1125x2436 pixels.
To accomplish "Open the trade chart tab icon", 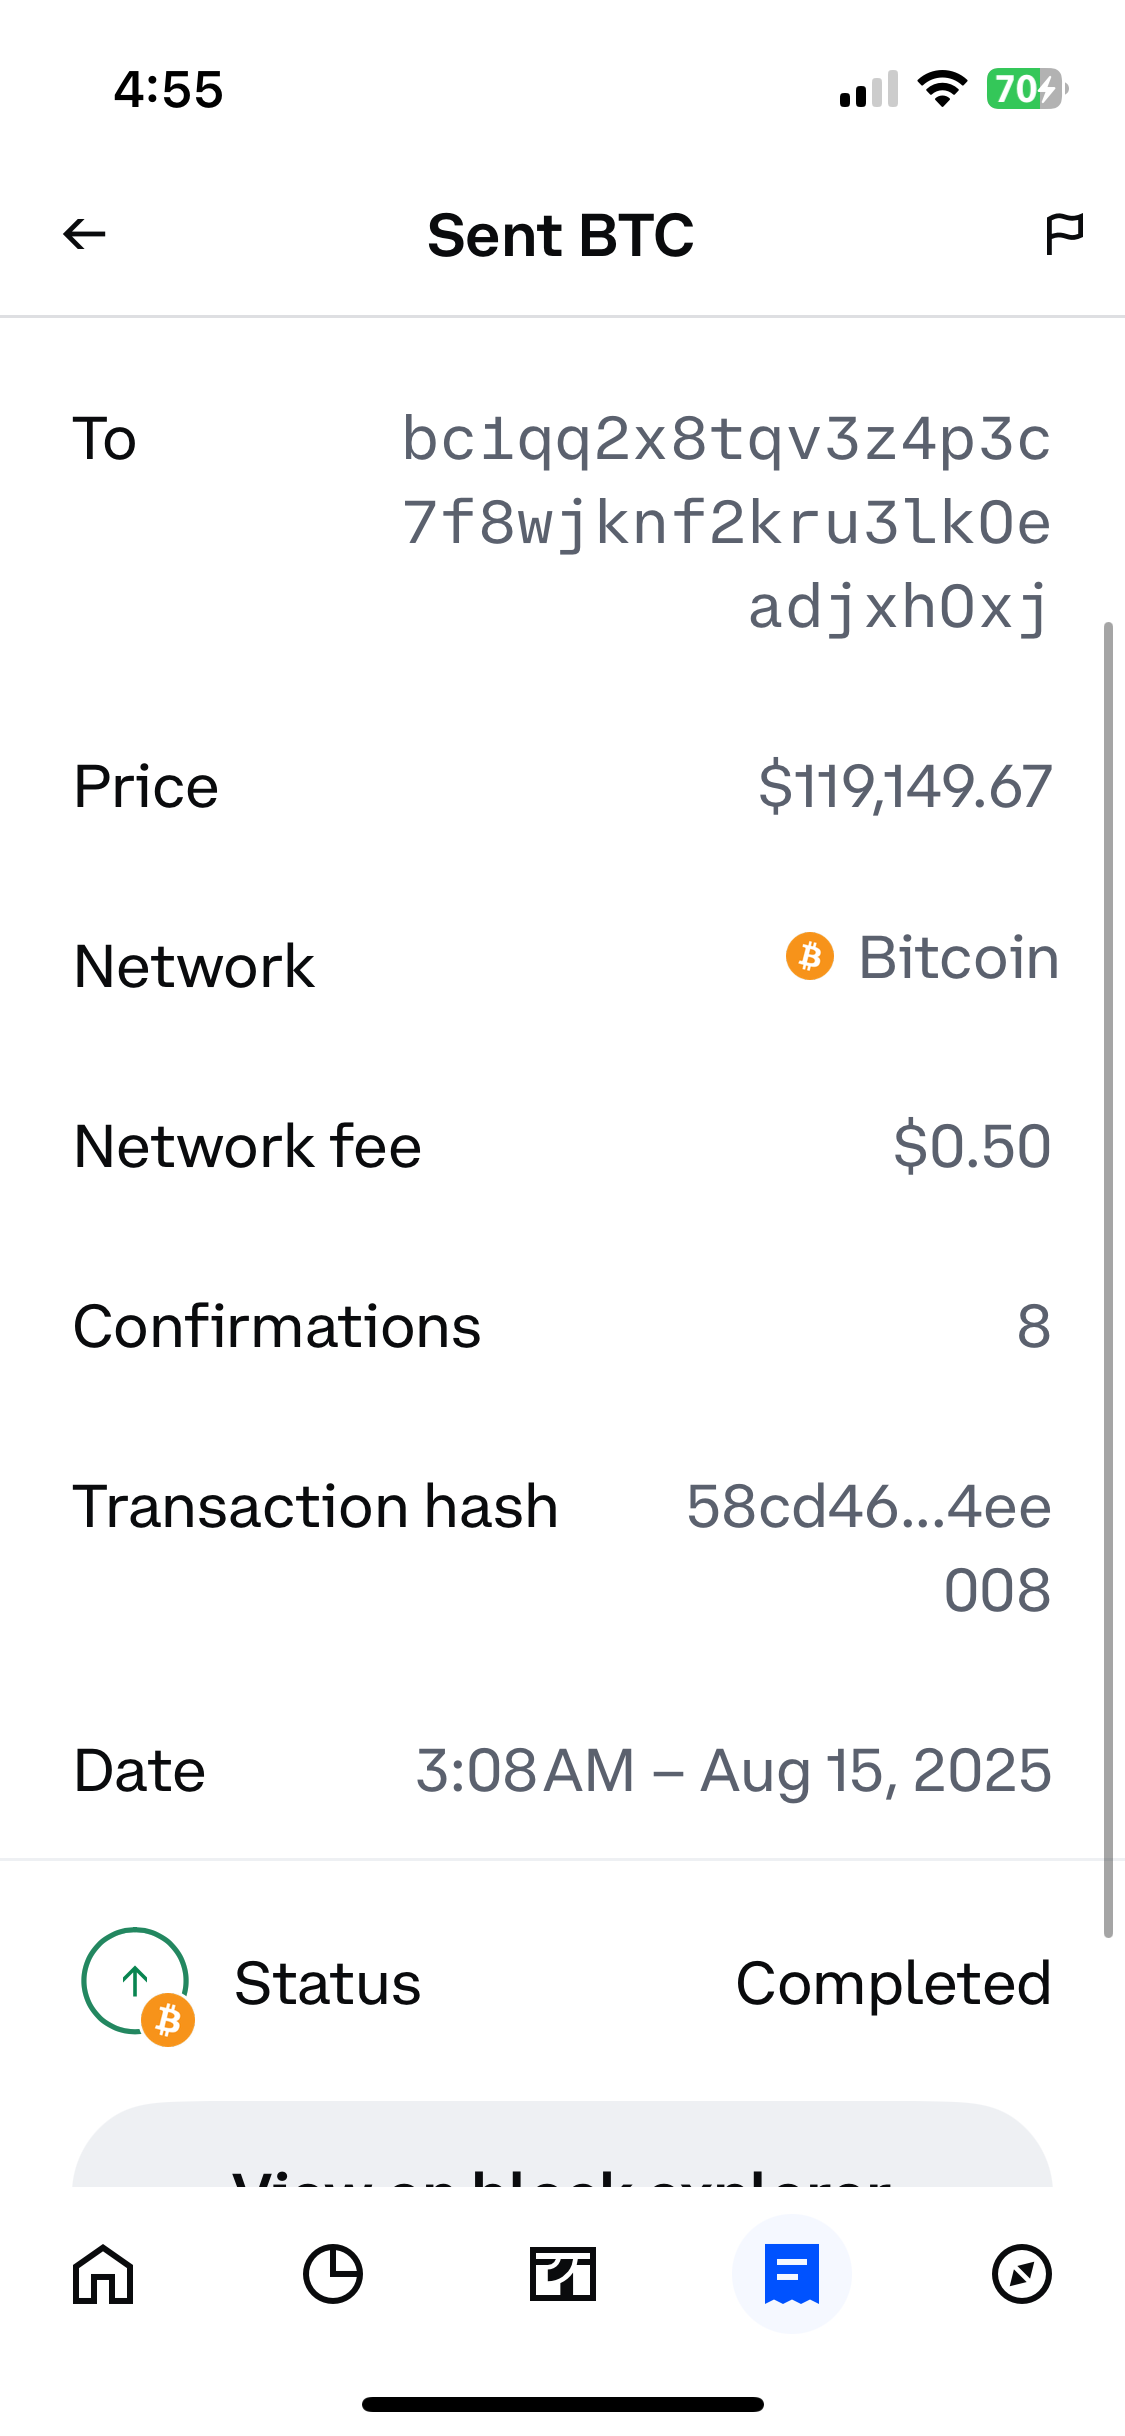I will [562, 2274].
